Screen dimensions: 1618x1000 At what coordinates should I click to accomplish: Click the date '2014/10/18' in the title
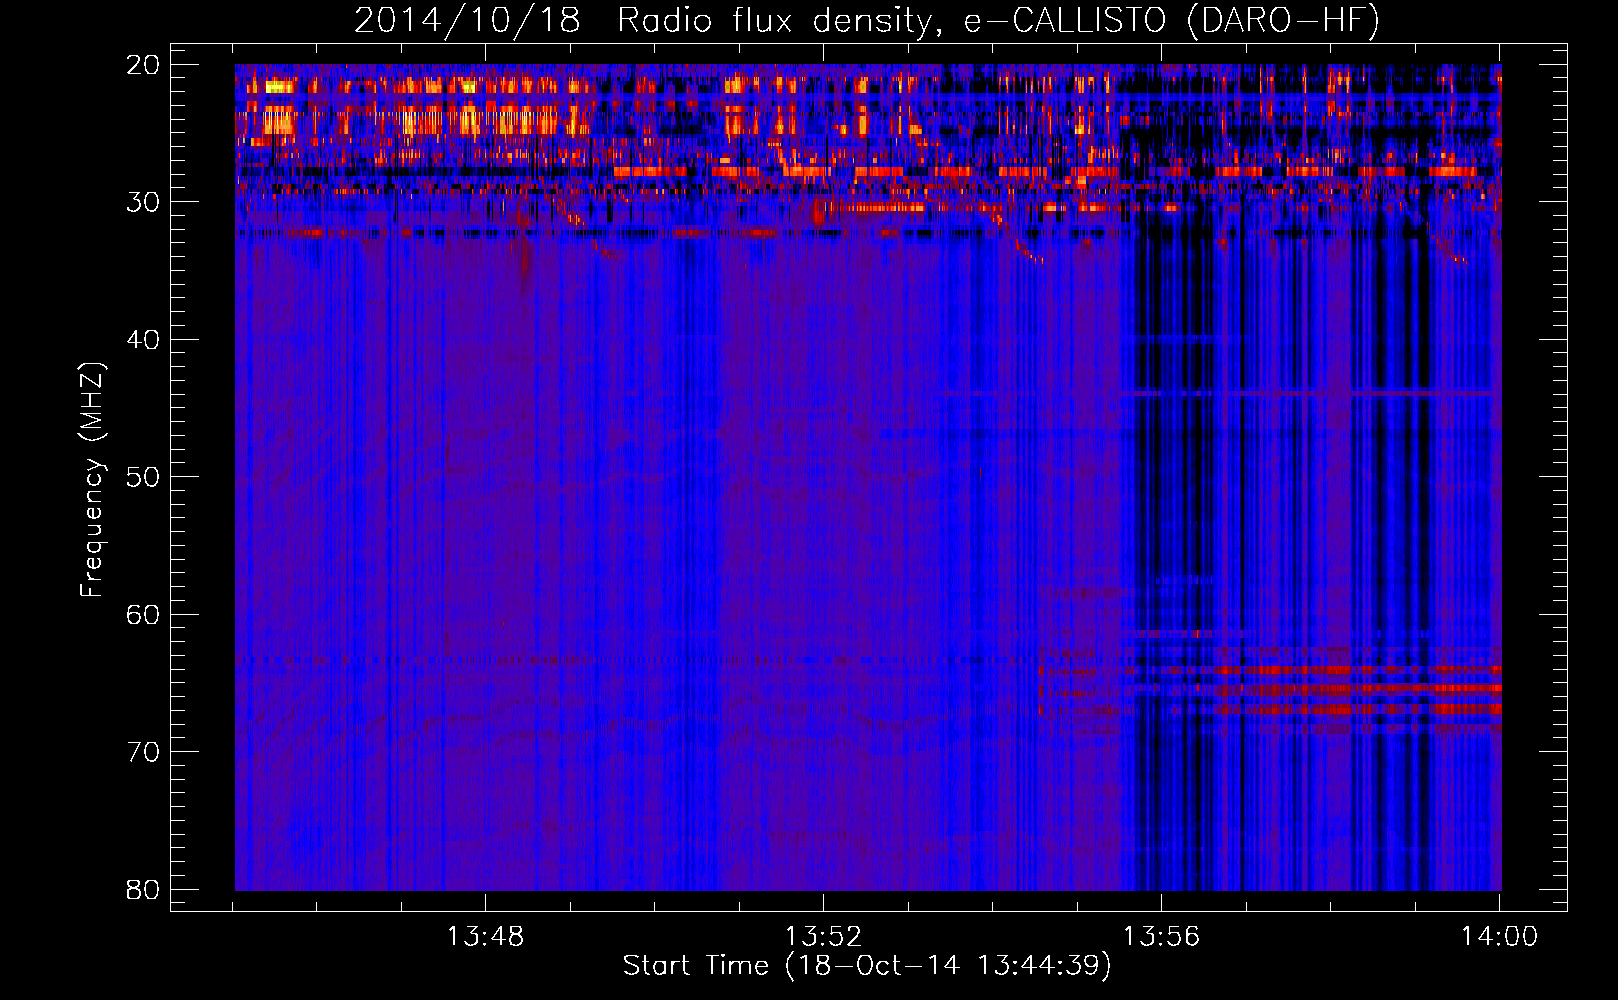pyautogui.click(x=467, y=21)
